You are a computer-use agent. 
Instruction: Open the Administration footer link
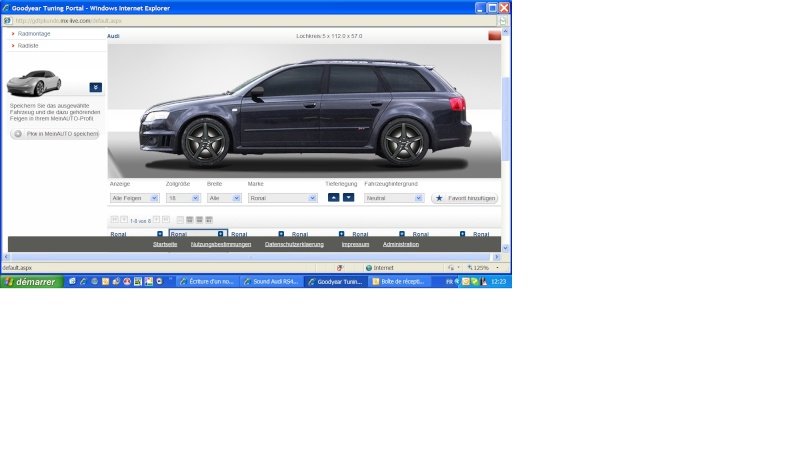tap(401, 244)
